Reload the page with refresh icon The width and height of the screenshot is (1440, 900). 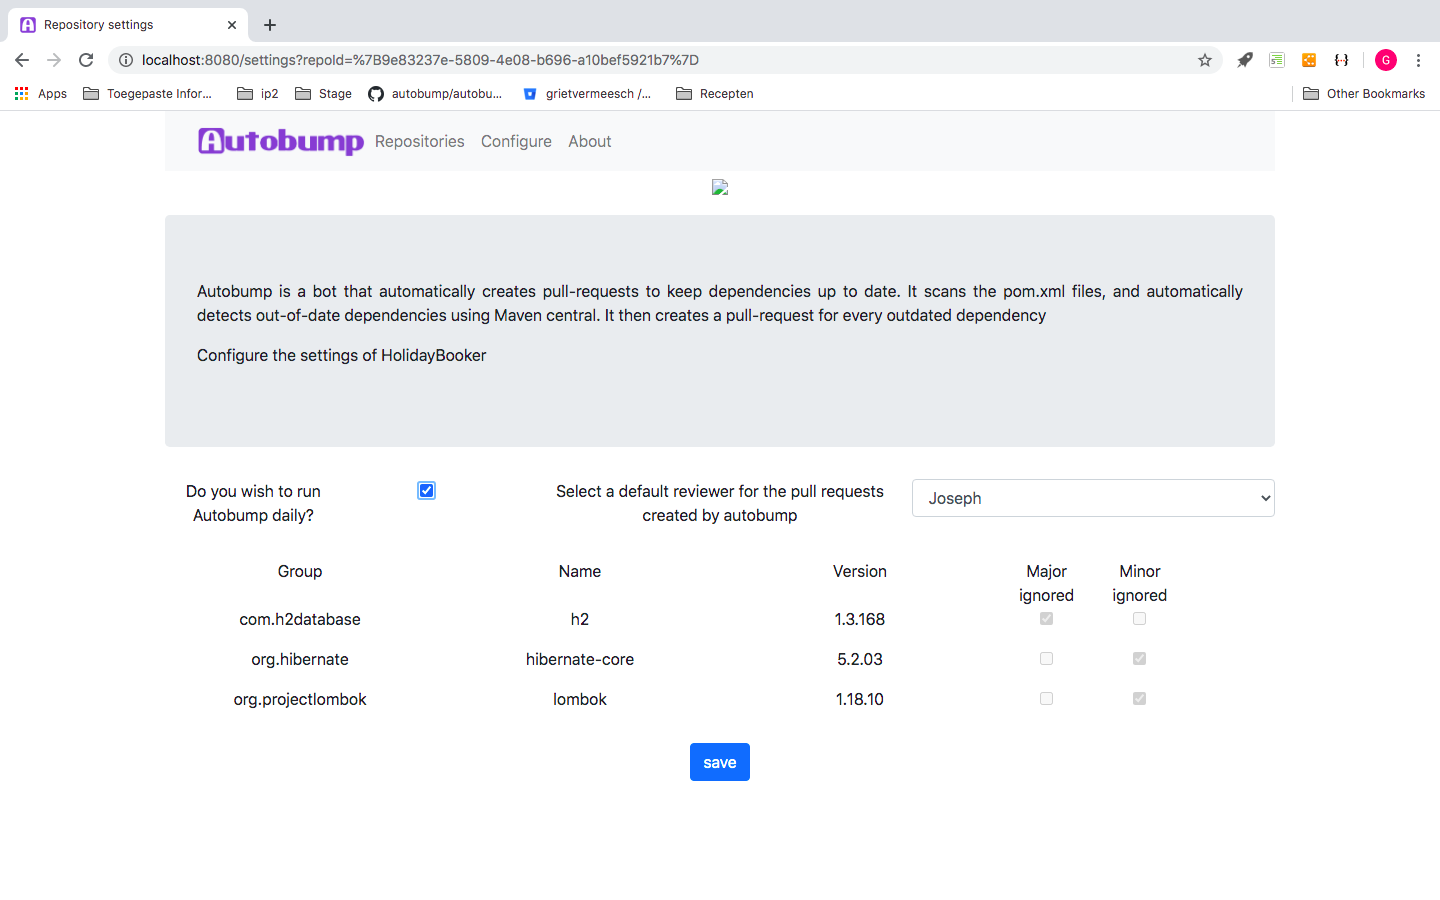pyautogui.click(x=86, y=60)
